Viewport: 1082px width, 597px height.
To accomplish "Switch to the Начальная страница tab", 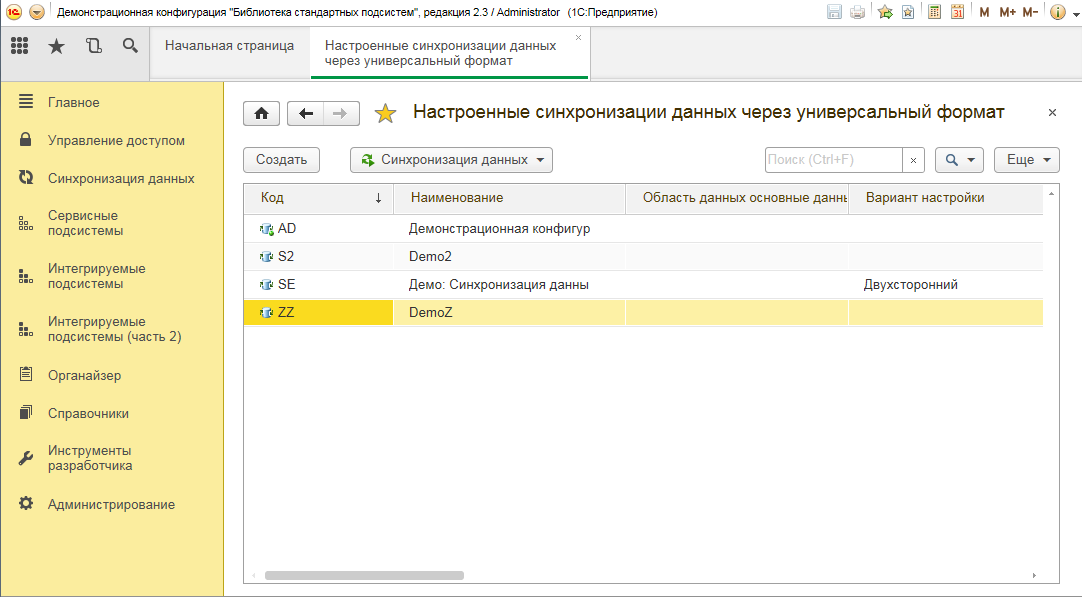I will pyautogui.click(x=229, y=46).
